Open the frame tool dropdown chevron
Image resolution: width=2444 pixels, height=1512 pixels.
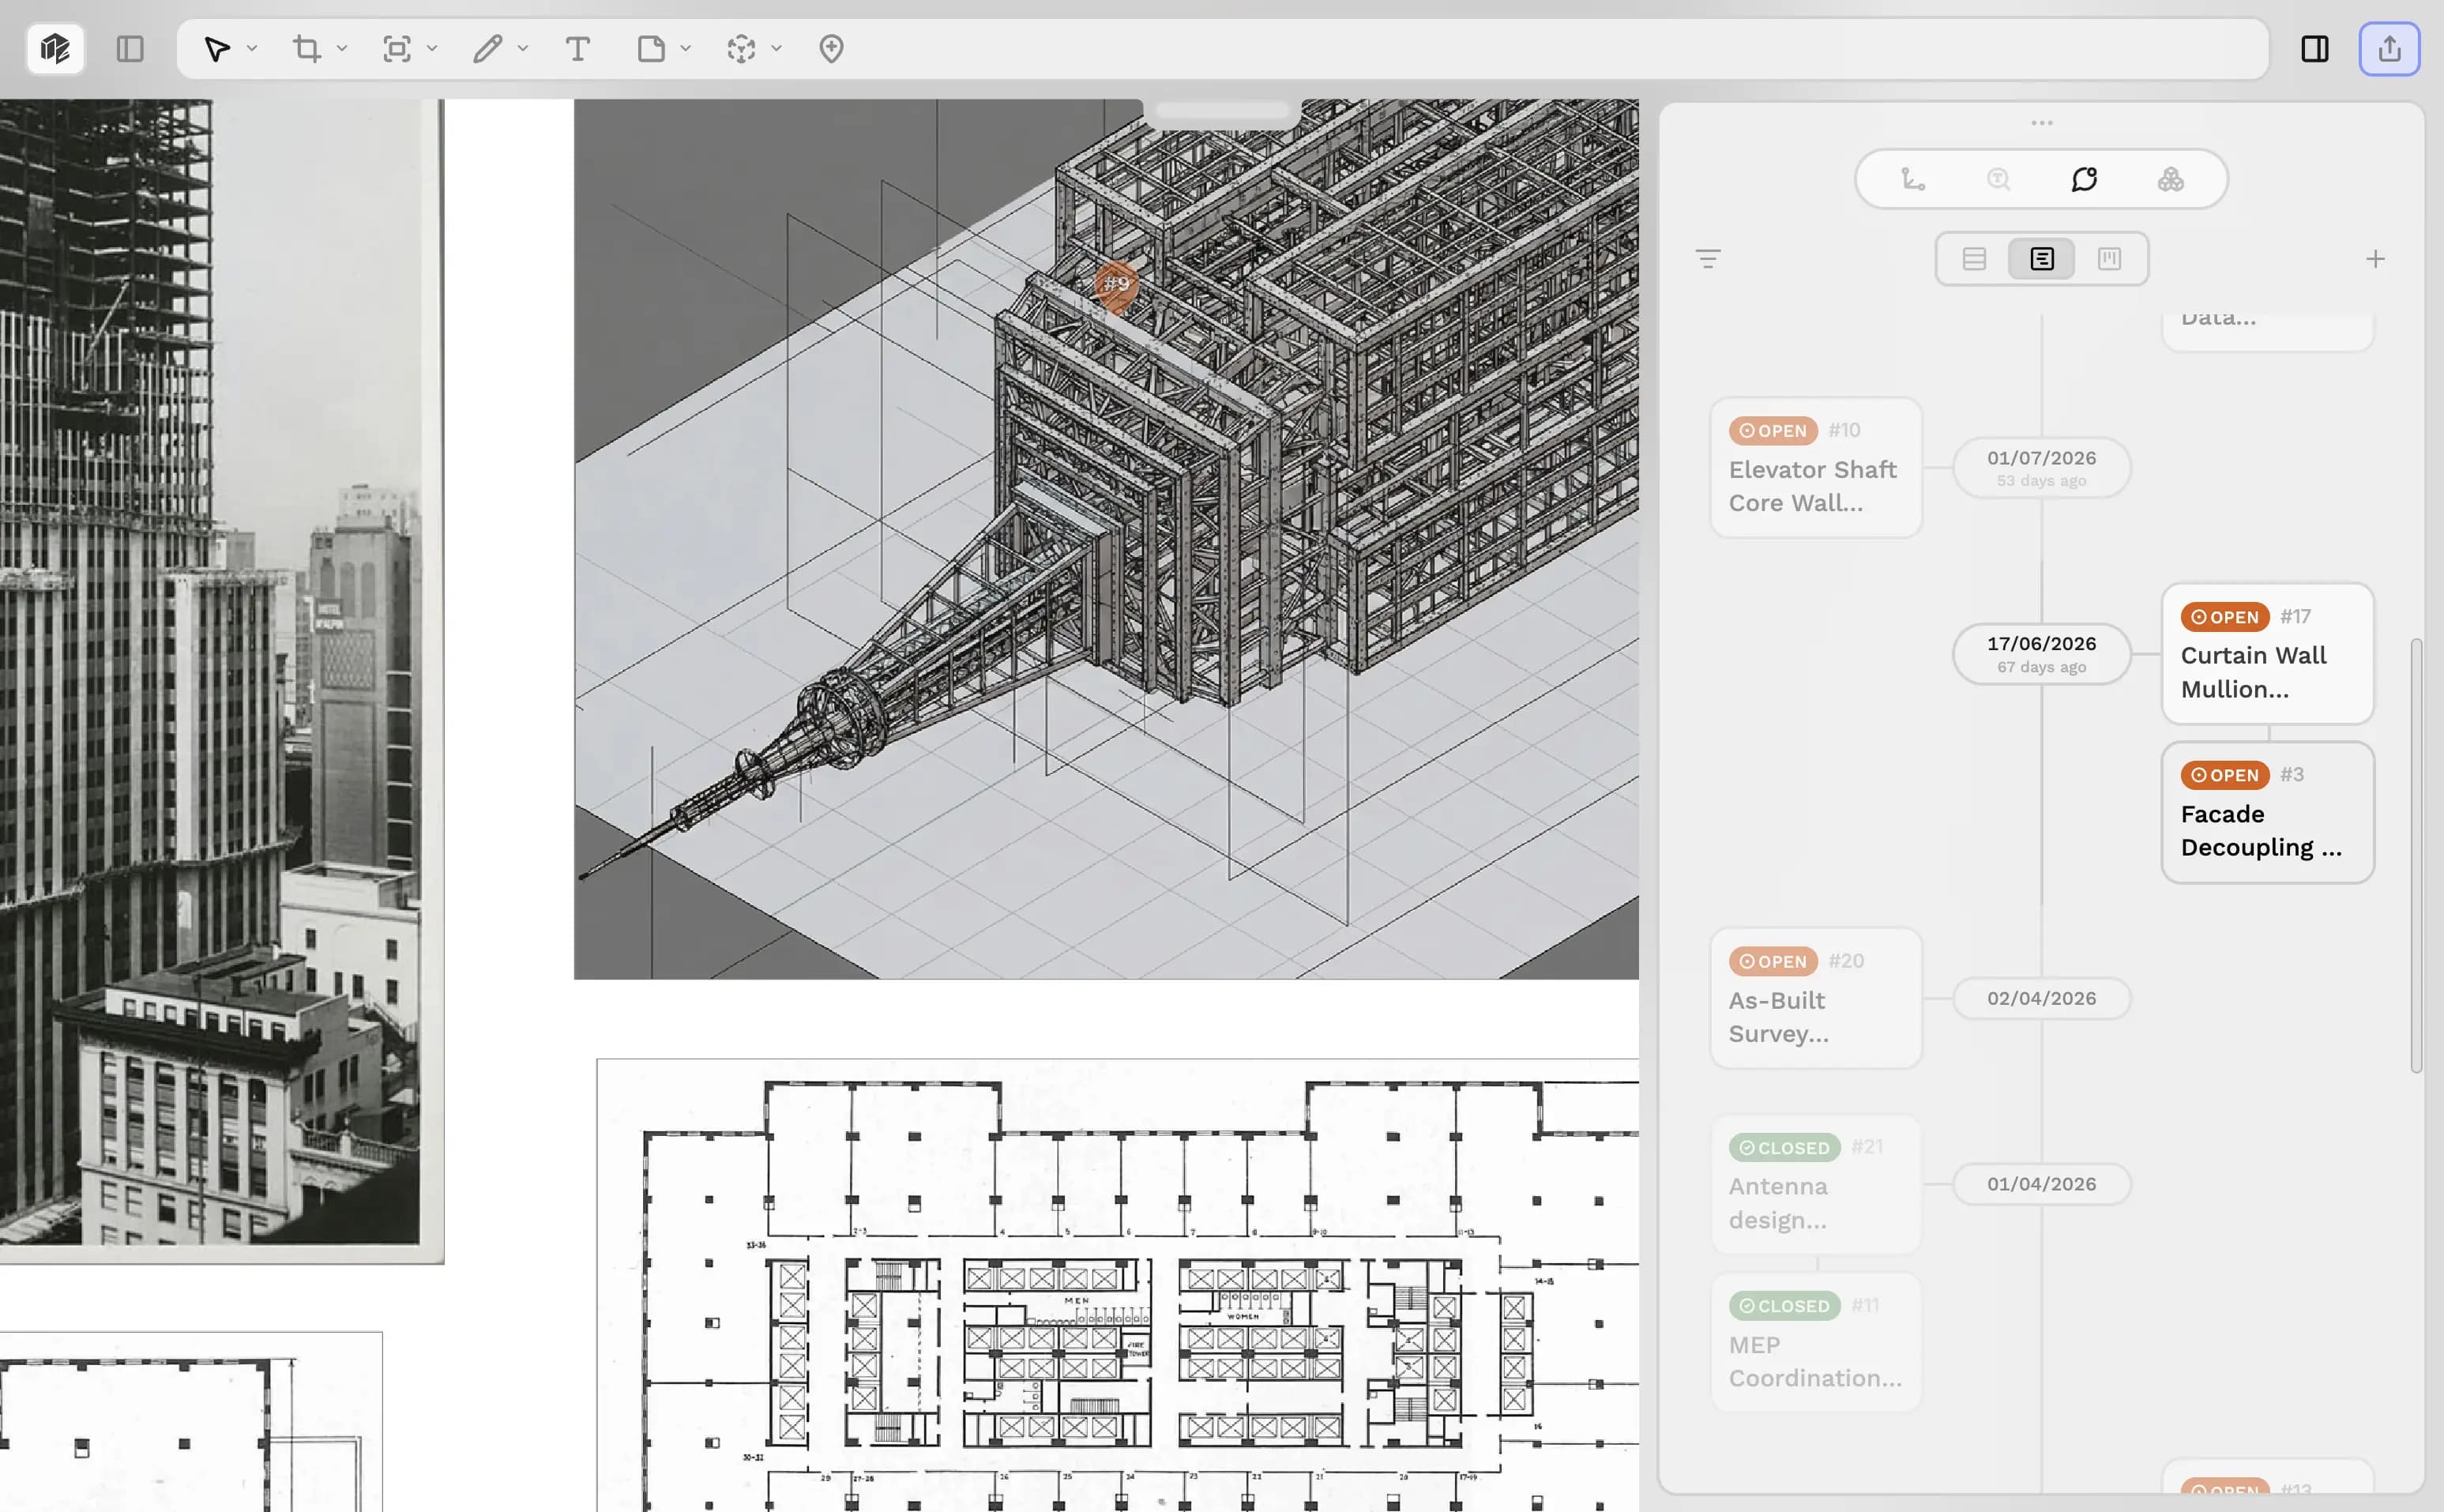tap(432, 49)
